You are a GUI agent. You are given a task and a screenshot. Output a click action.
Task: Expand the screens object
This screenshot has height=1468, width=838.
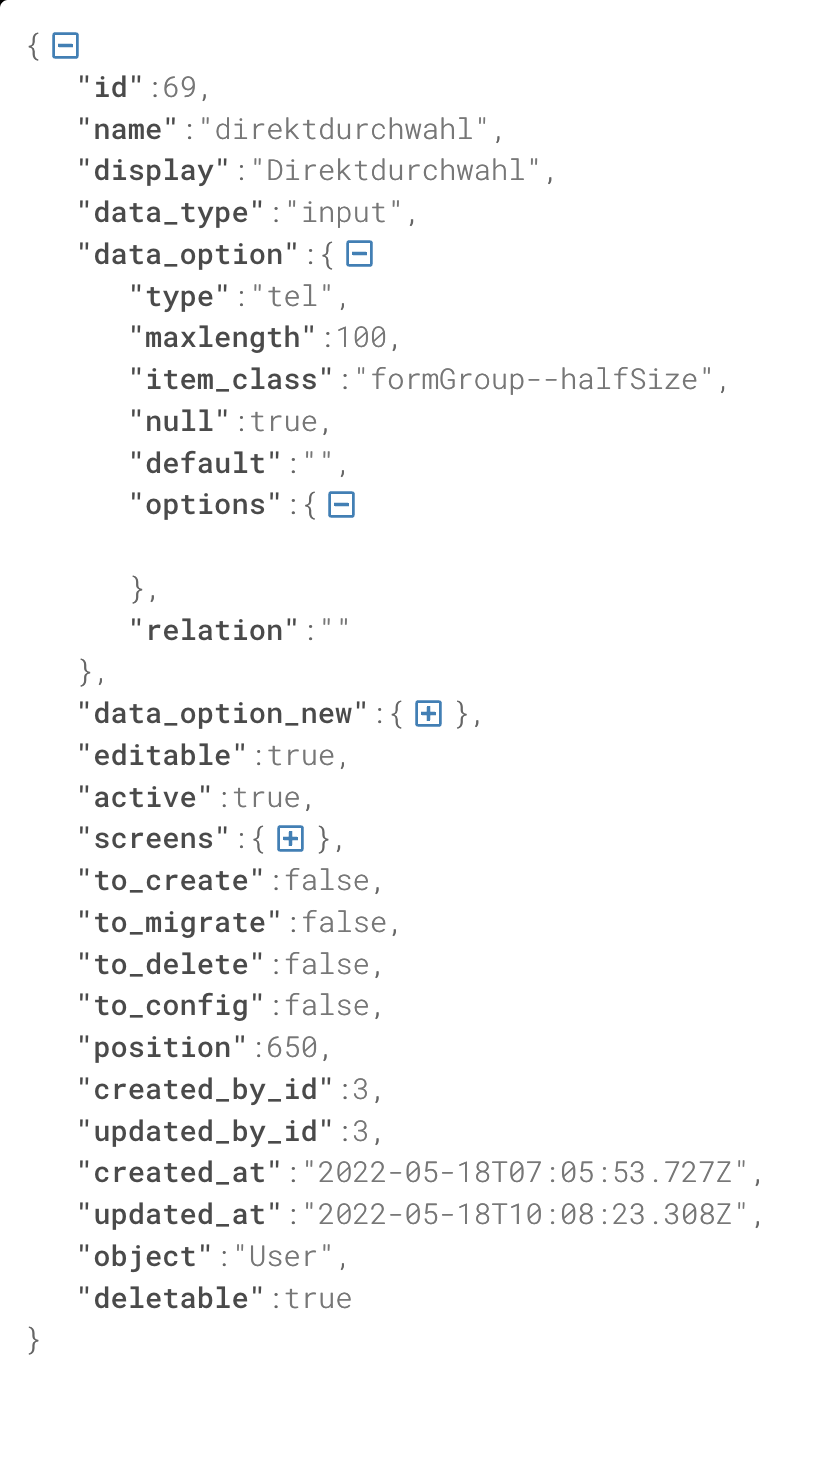click(x=291, y=839)
